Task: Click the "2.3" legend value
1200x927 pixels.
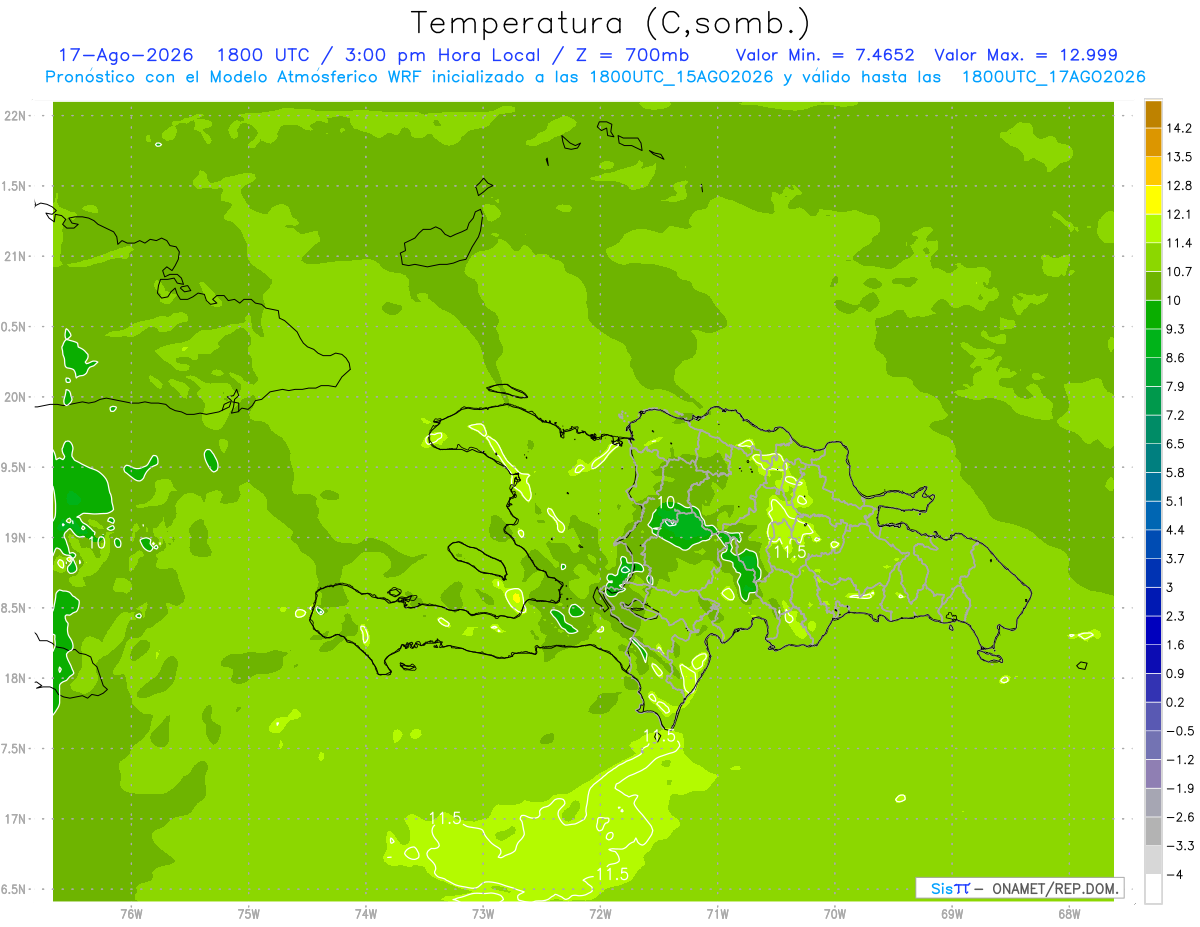Action: pyautogui.click(x=1177, y=616)
